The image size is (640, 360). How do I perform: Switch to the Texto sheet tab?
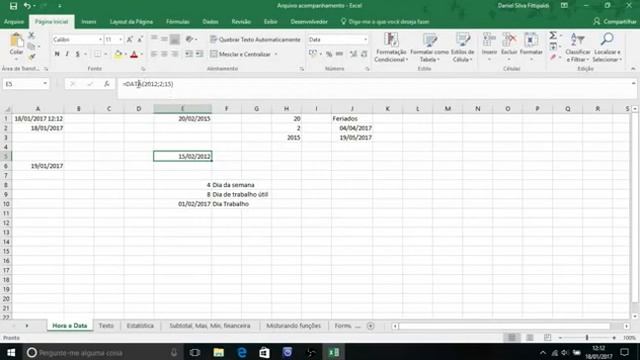[x=106, y=326]
